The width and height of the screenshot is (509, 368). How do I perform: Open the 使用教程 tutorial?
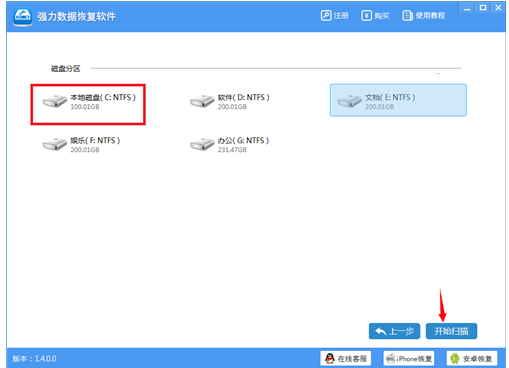coord(424,16)
